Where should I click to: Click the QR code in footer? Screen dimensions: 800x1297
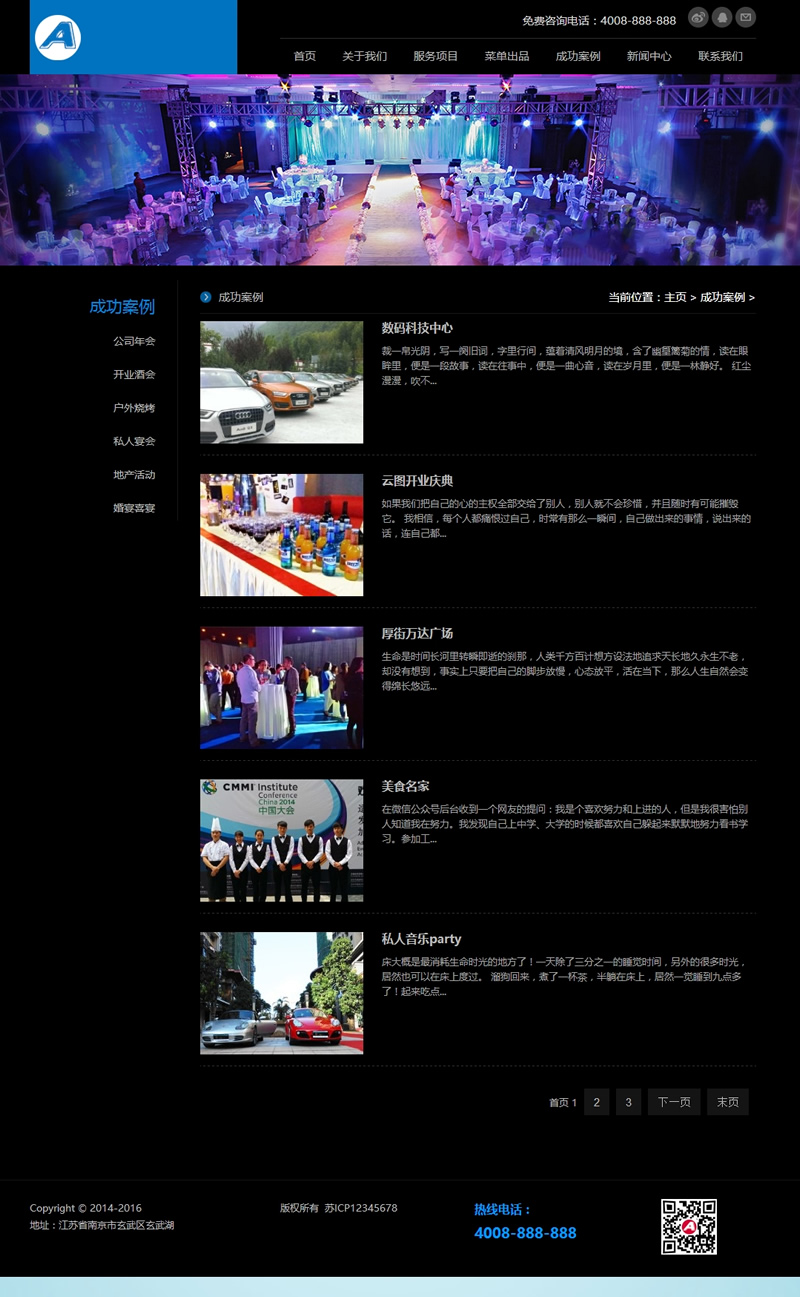coord(689,1227)
